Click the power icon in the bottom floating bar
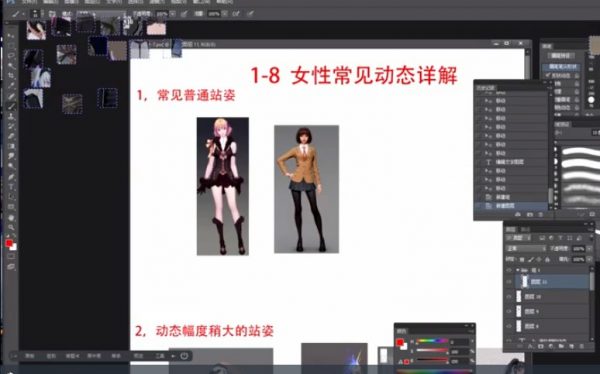 (184, 356)
